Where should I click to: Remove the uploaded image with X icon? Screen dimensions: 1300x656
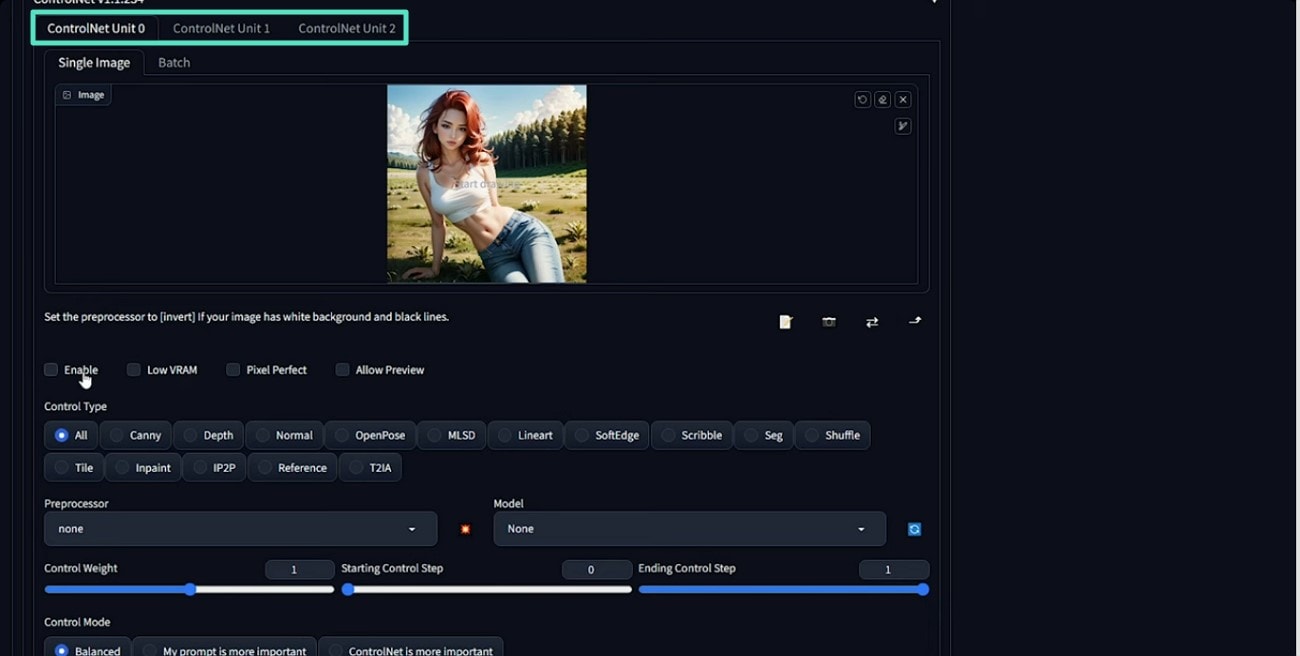903,99
